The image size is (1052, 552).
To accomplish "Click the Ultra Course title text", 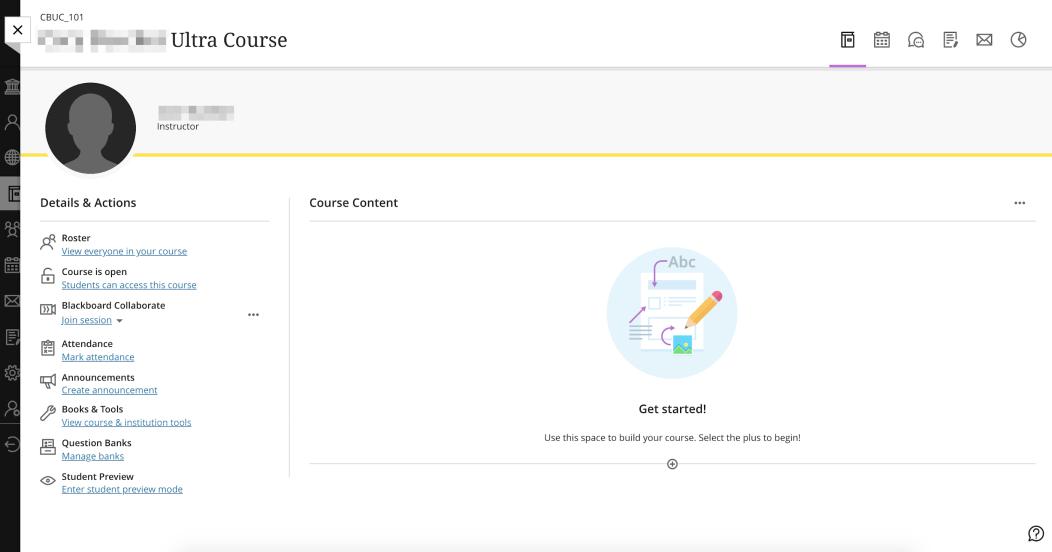I will point(229,40).
